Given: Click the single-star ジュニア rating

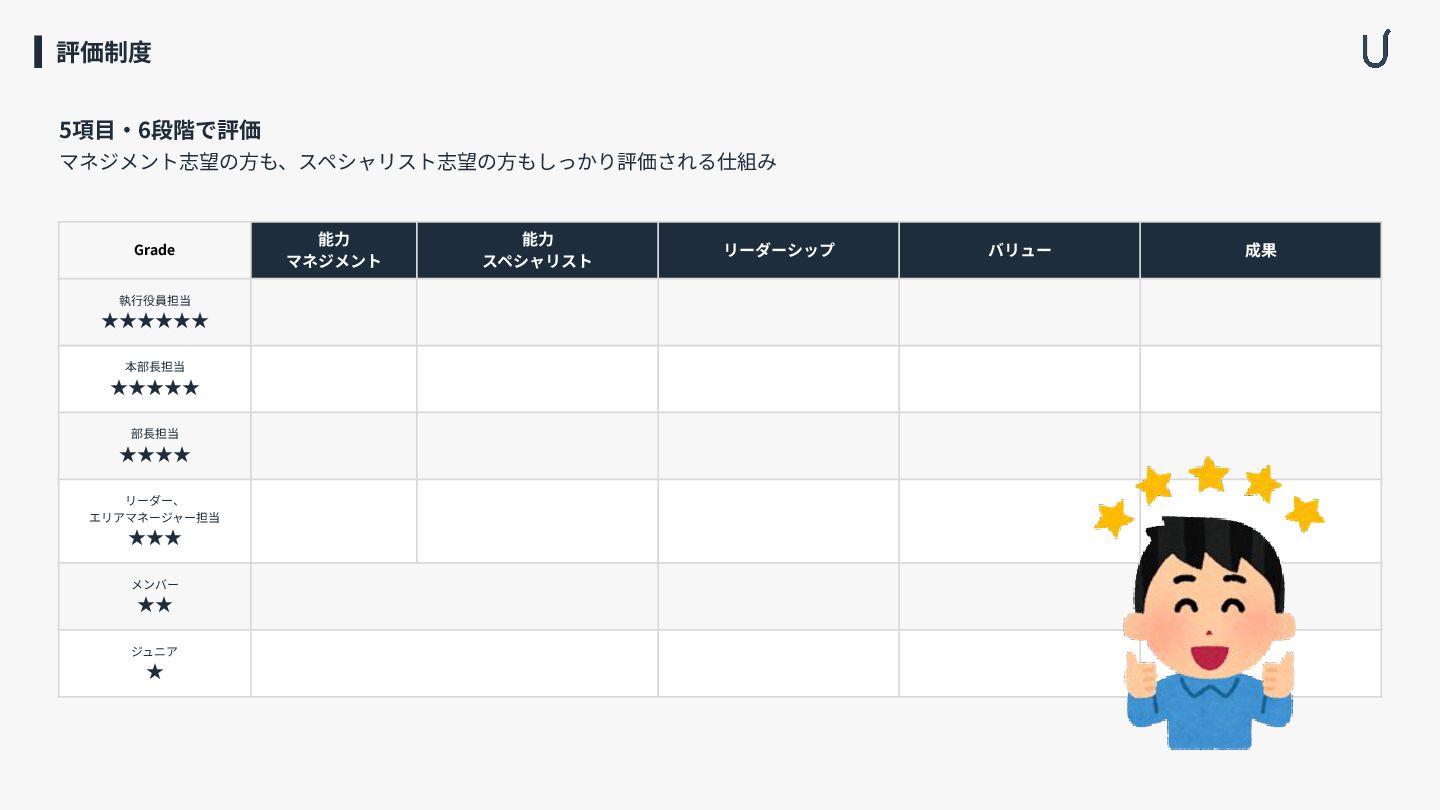Looking at the screenshot, I should 155,672.
